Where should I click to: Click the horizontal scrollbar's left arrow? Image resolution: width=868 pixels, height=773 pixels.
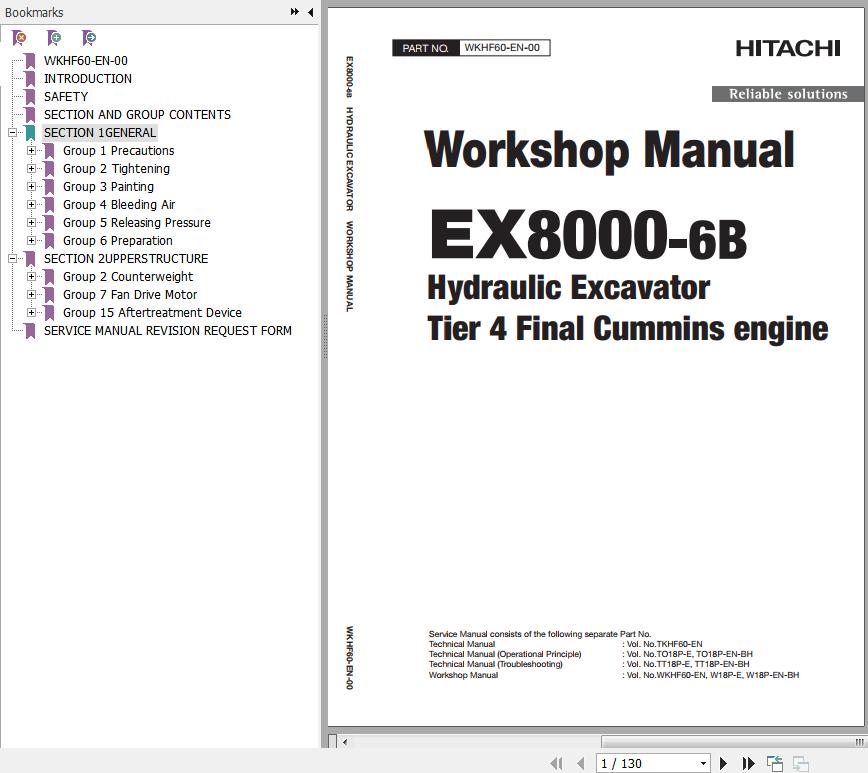click(x=345, y=742)
